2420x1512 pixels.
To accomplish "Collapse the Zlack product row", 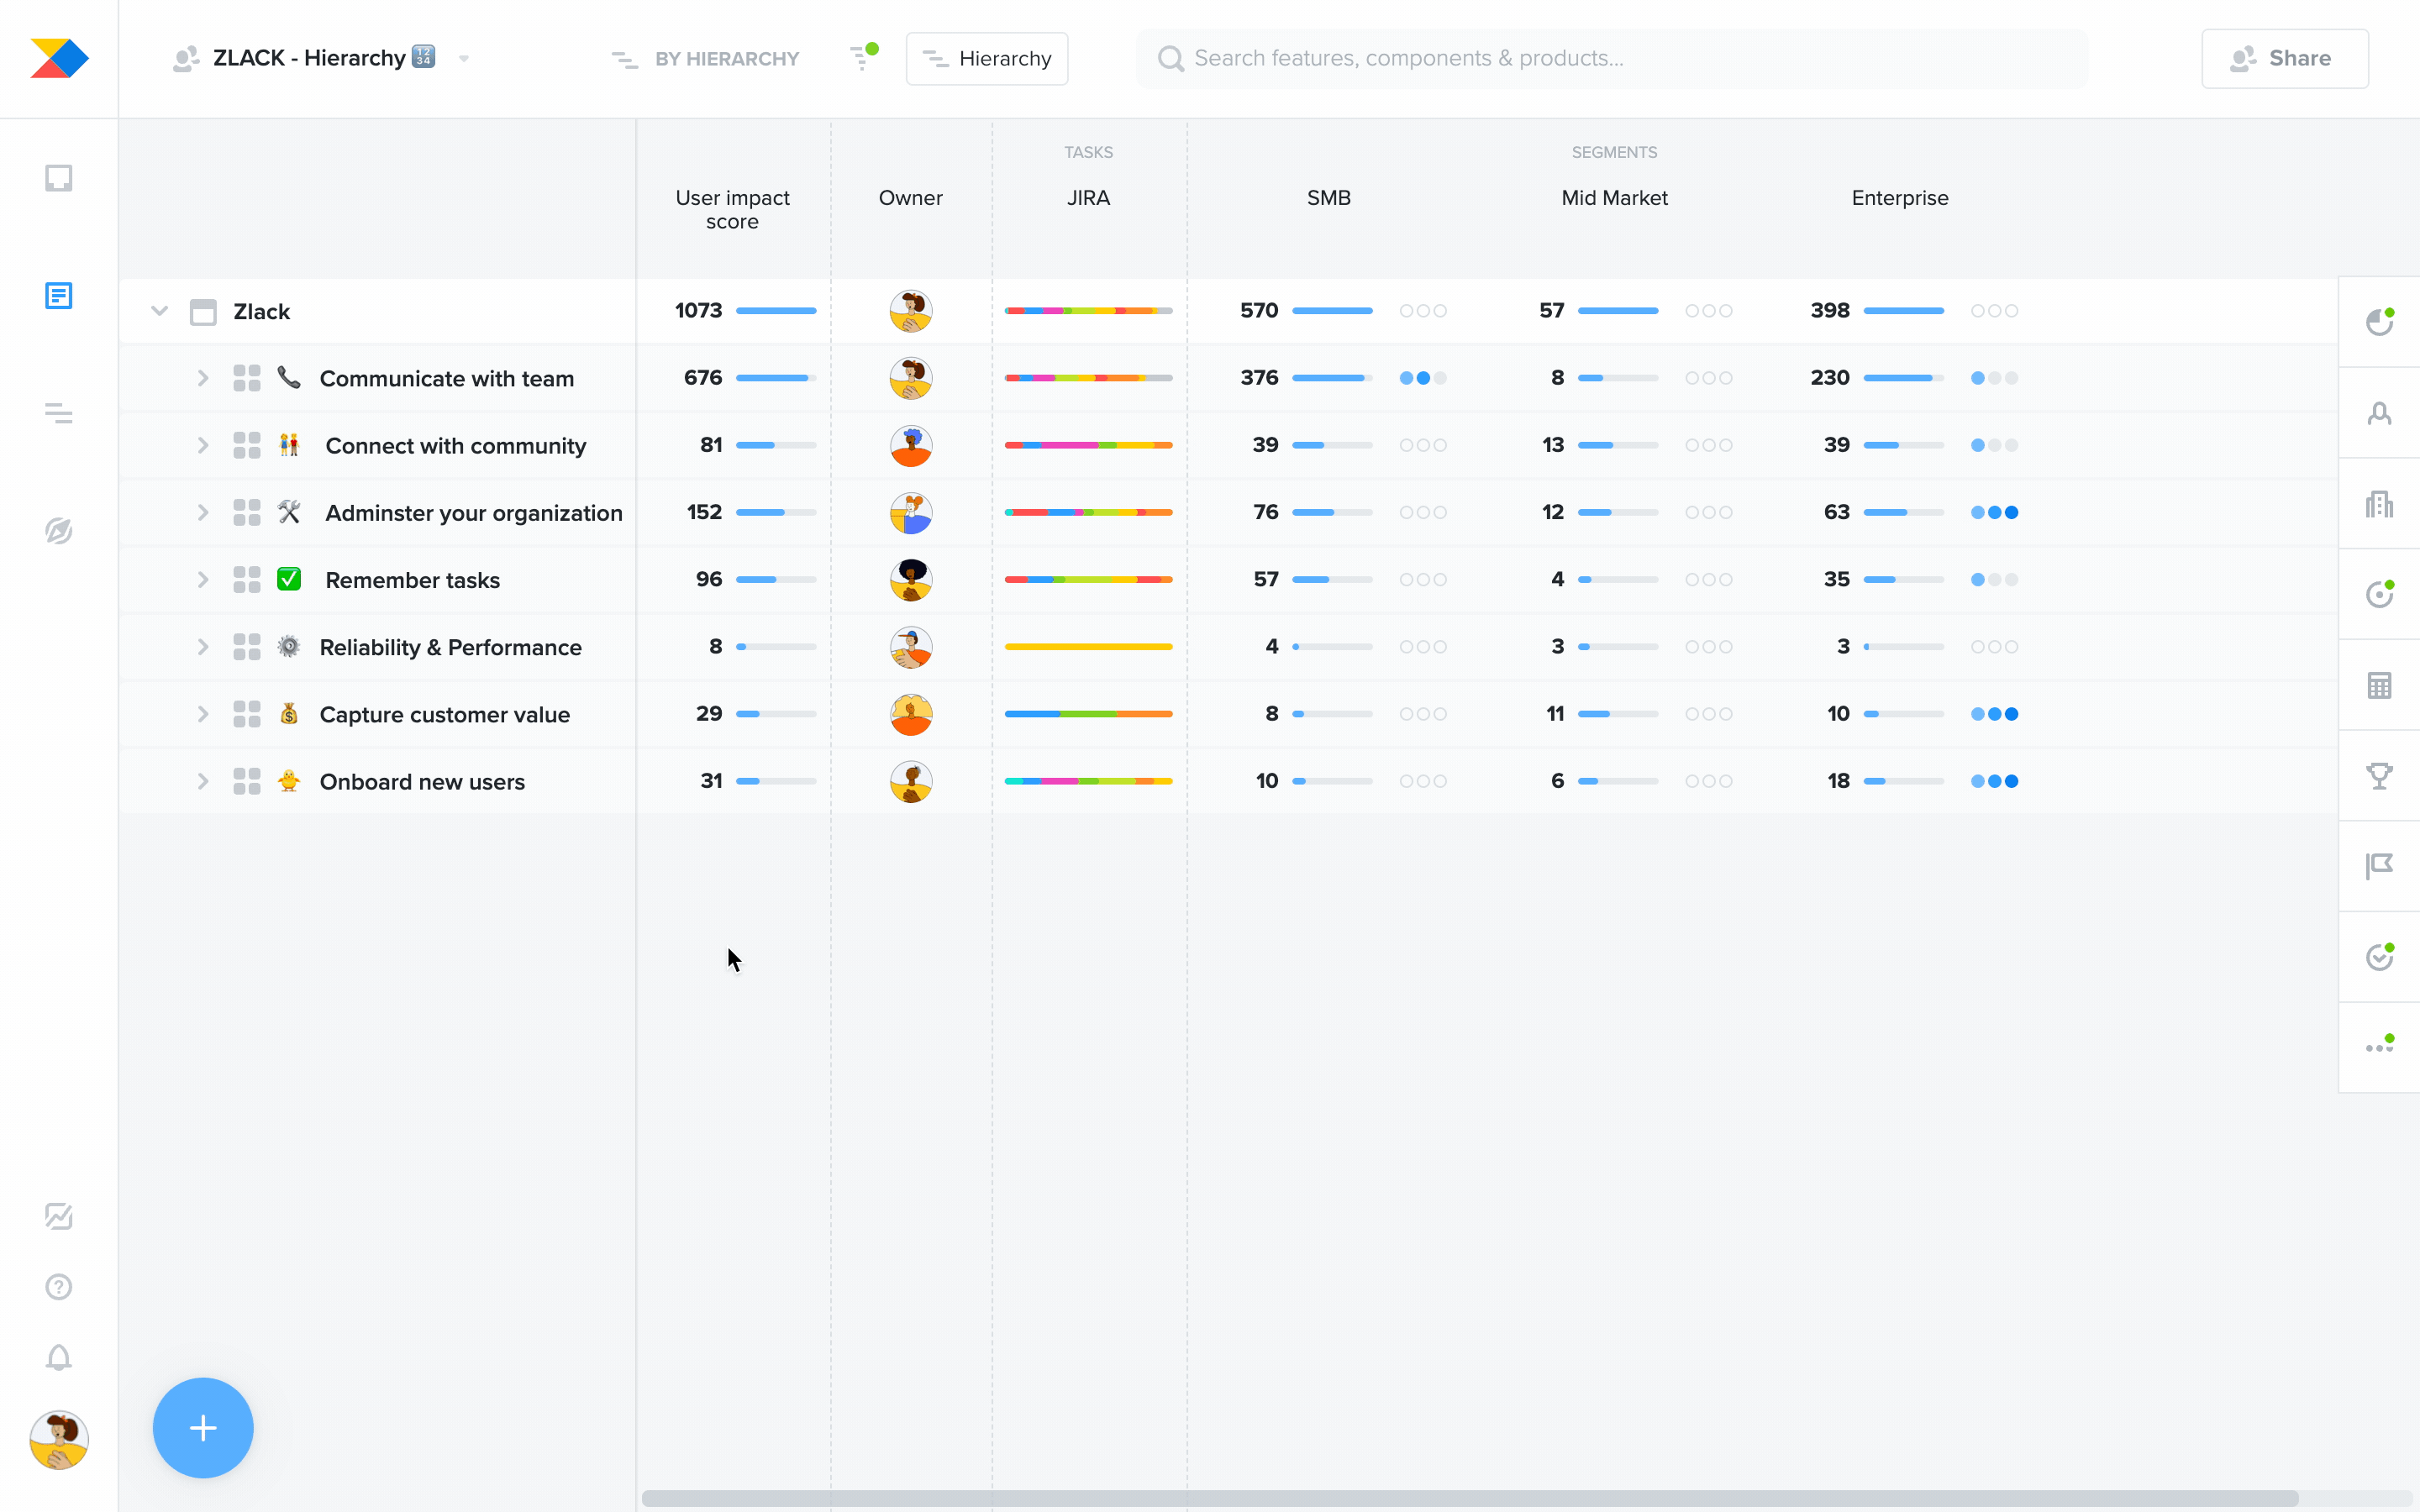I will pyautogui.click(x=159, y=311).
